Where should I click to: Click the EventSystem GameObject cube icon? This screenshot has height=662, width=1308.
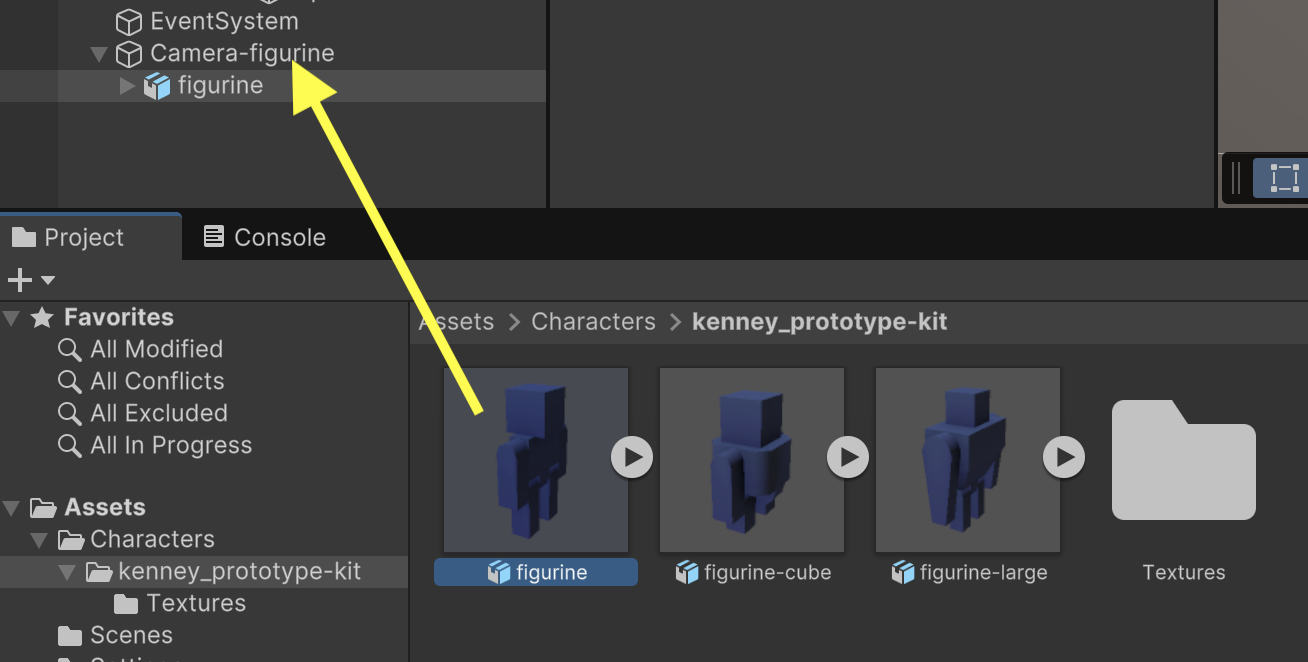point(129,22)
